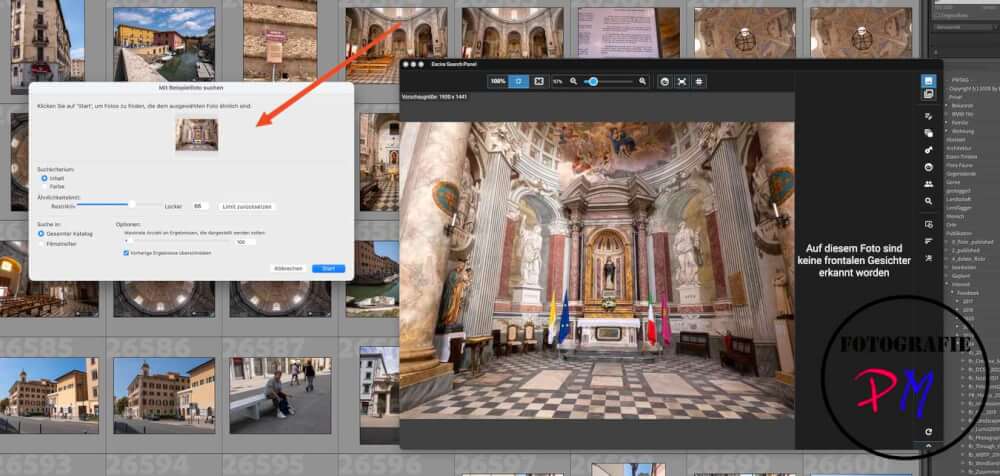Select the 'Inhalt' search criterion radio button
Image resolution: width=1000 pixels, height=476 pixels.
[x=44, y=178]
